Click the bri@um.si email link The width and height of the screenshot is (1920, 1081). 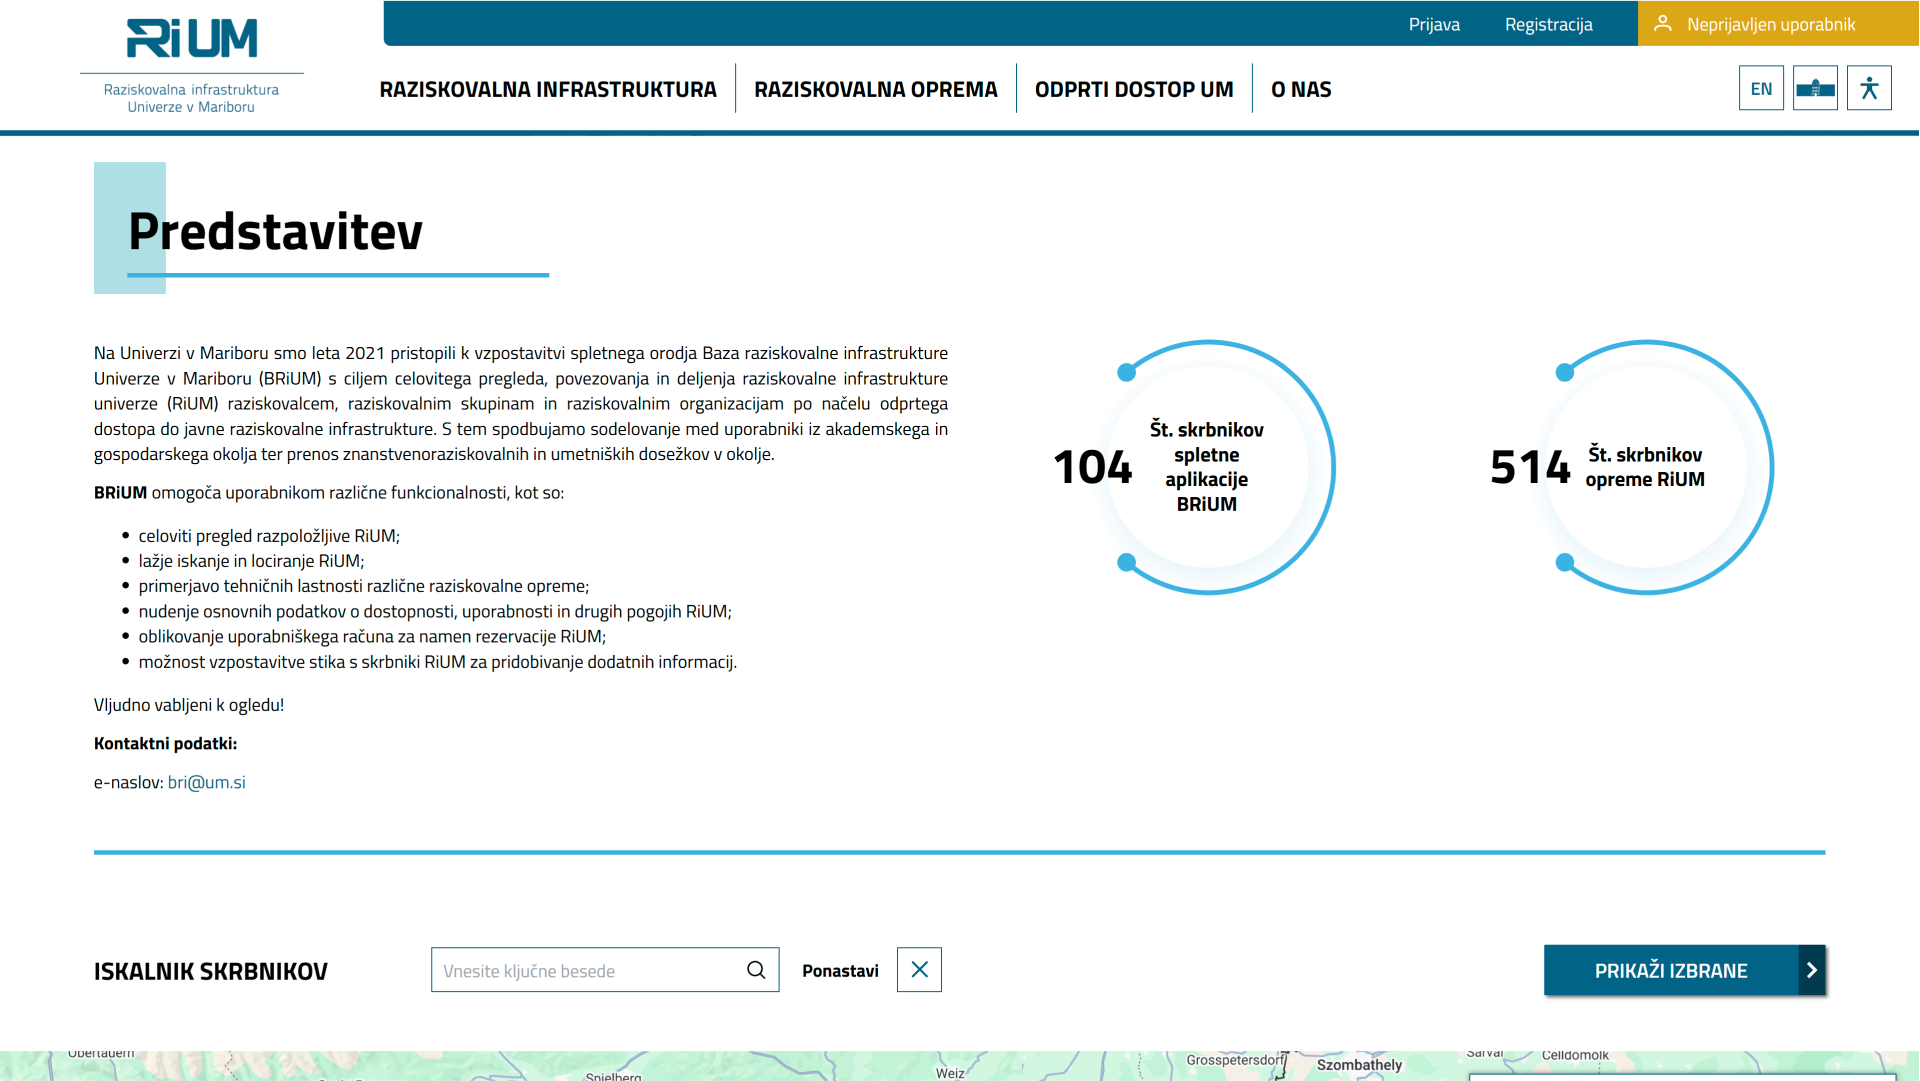[x=206, y=782]
